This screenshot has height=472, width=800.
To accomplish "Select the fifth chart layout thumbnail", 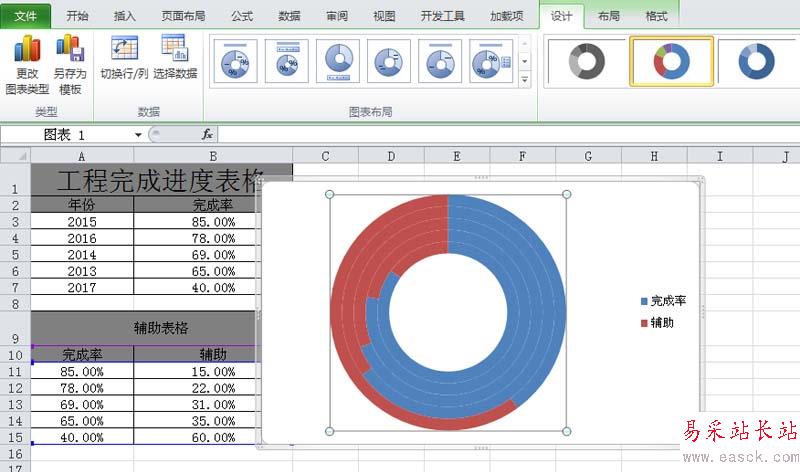I will click(x=440, y=61).
